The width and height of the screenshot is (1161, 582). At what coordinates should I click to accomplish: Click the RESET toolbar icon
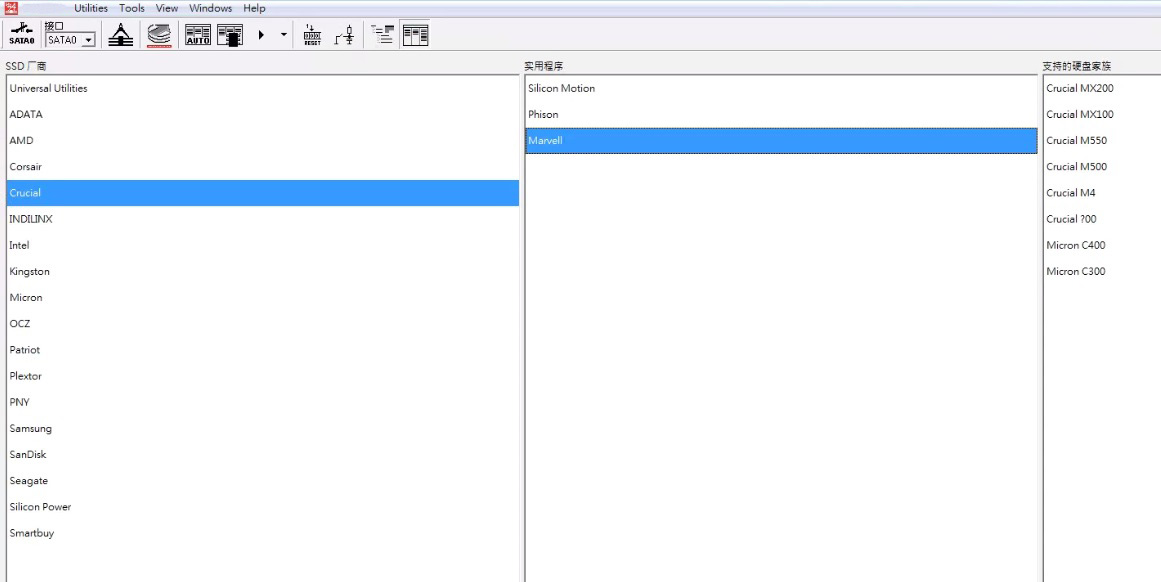[312, 35]
